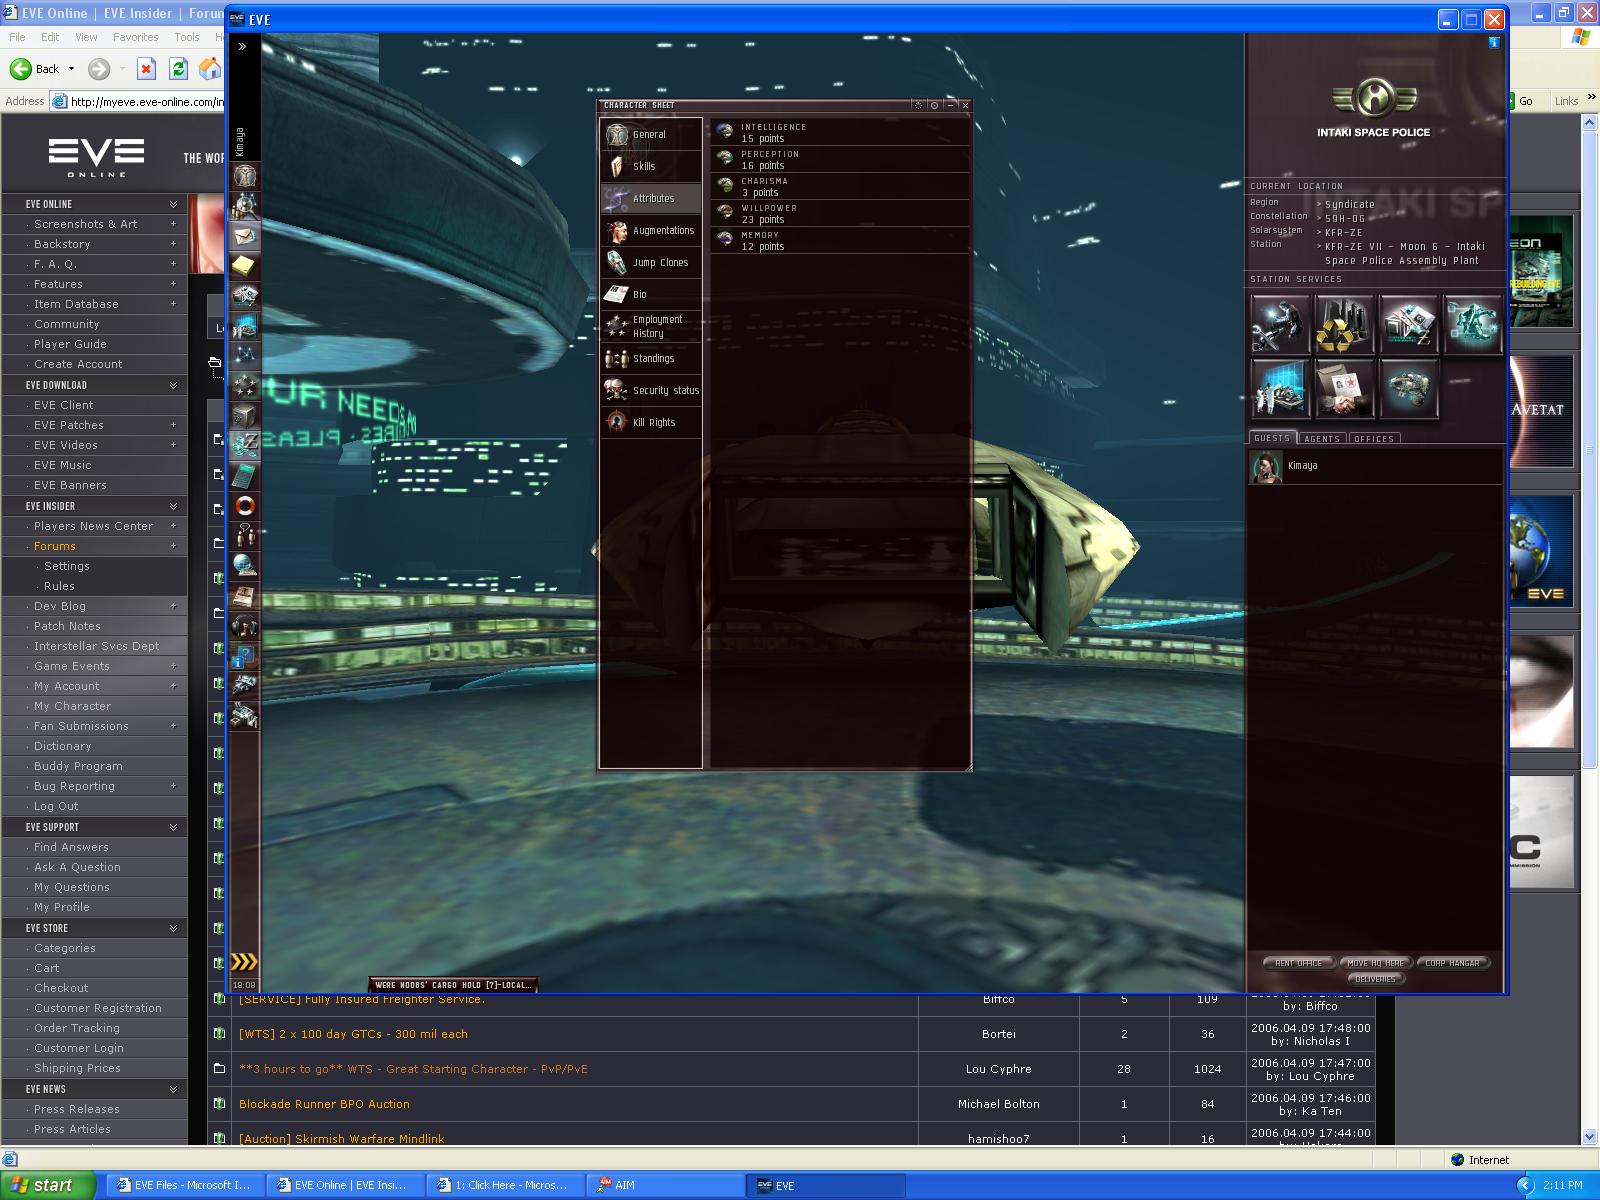Collapse the EVE NEWS menu section
The height and width of the screenshot is (1200, 1600).
[x=173, y=1089]
